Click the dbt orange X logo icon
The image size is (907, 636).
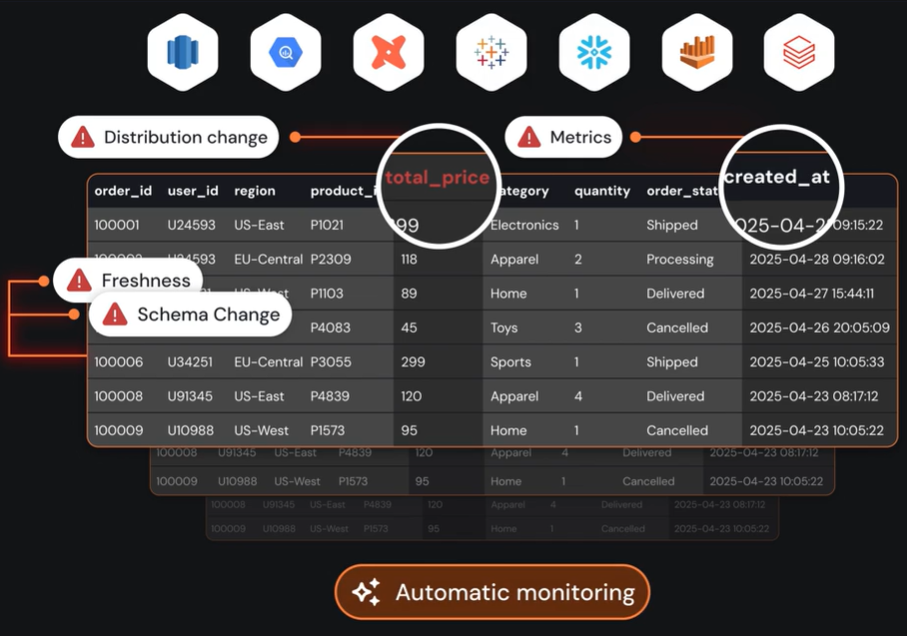[389, 52]
